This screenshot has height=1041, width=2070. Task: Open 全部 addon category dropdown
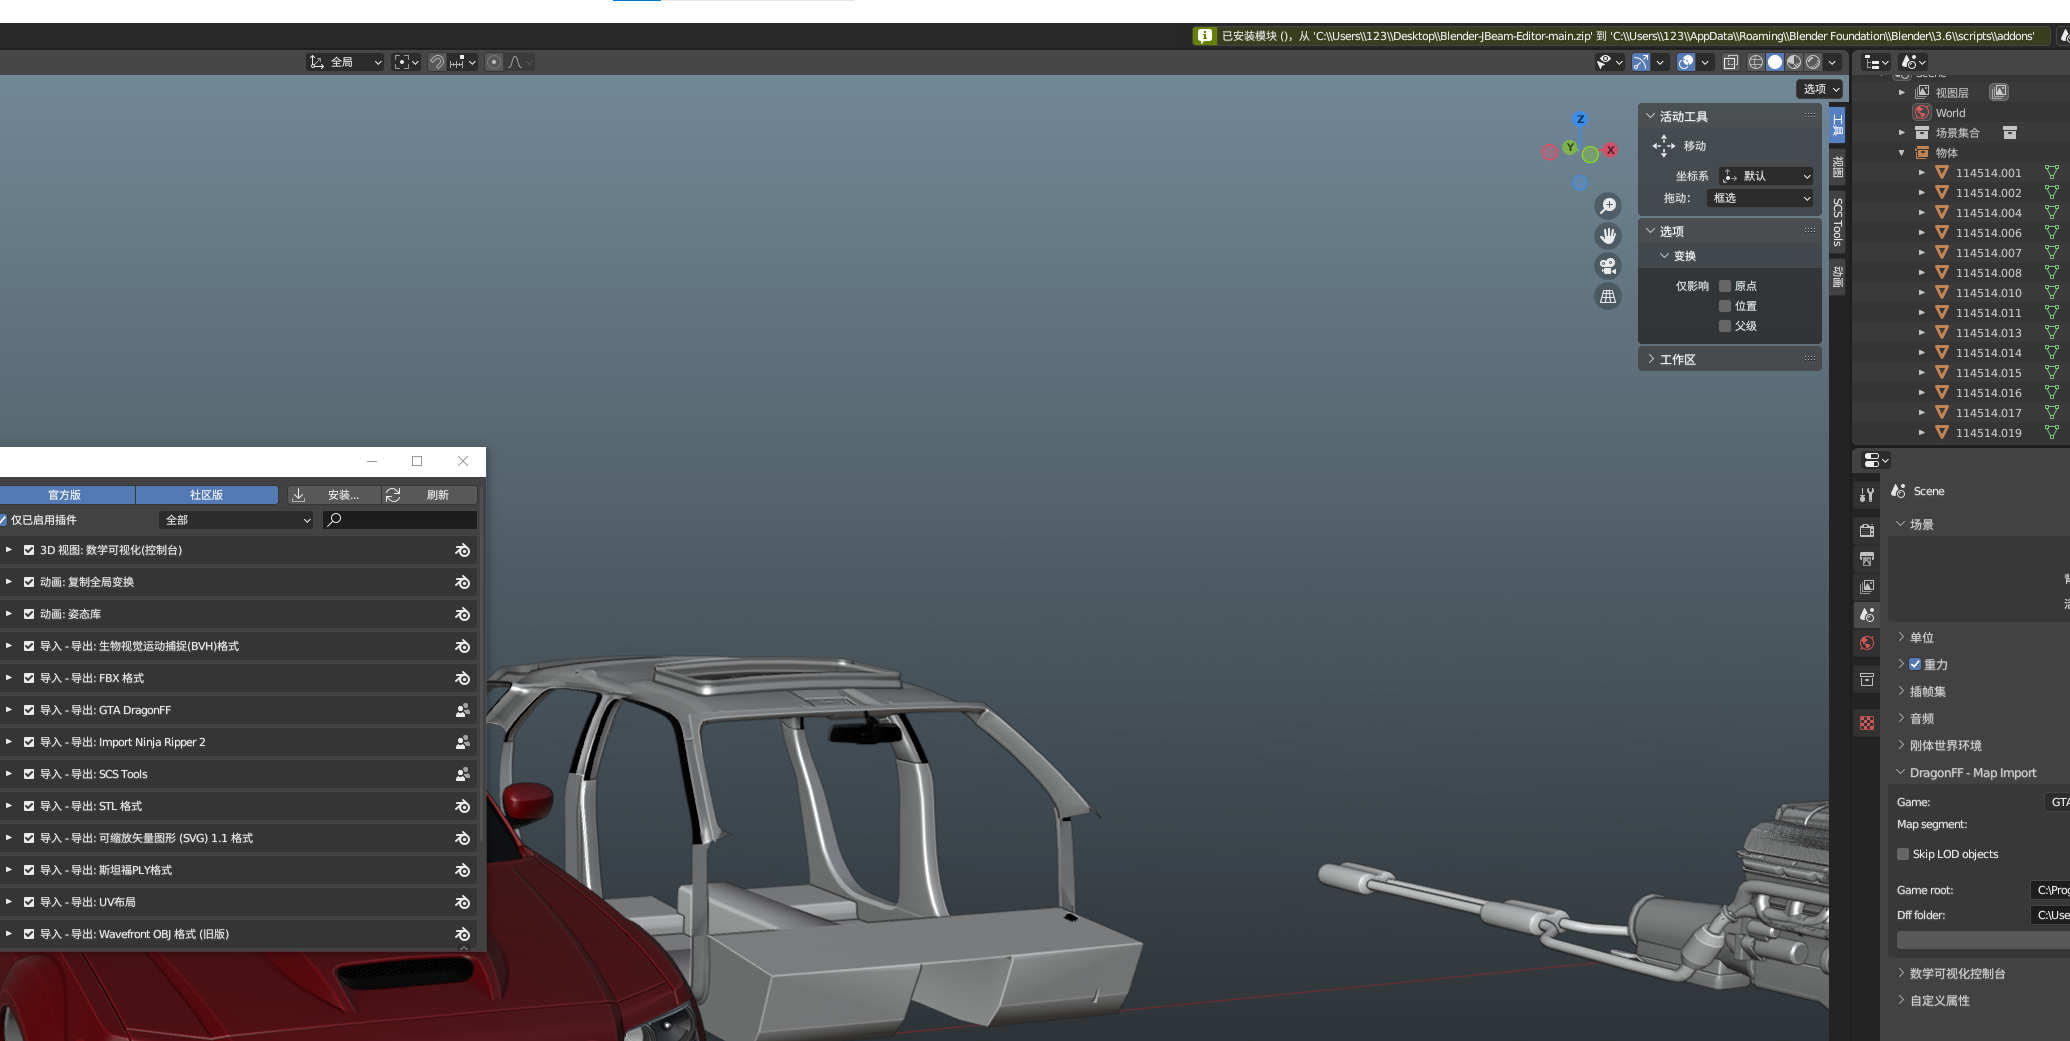click(236, 520)
